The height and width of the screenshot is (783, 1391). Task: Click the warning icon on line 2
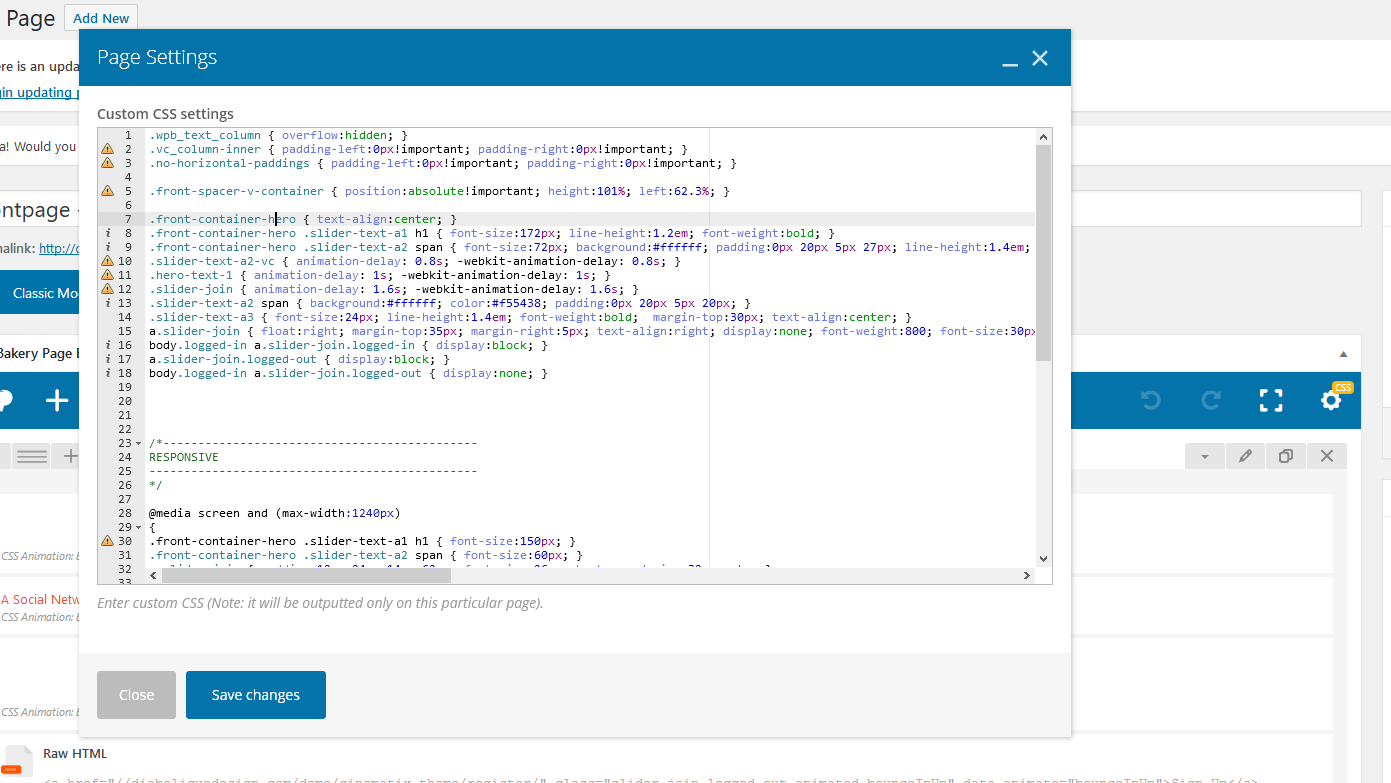pyautogui.click(x=107, y=149)
